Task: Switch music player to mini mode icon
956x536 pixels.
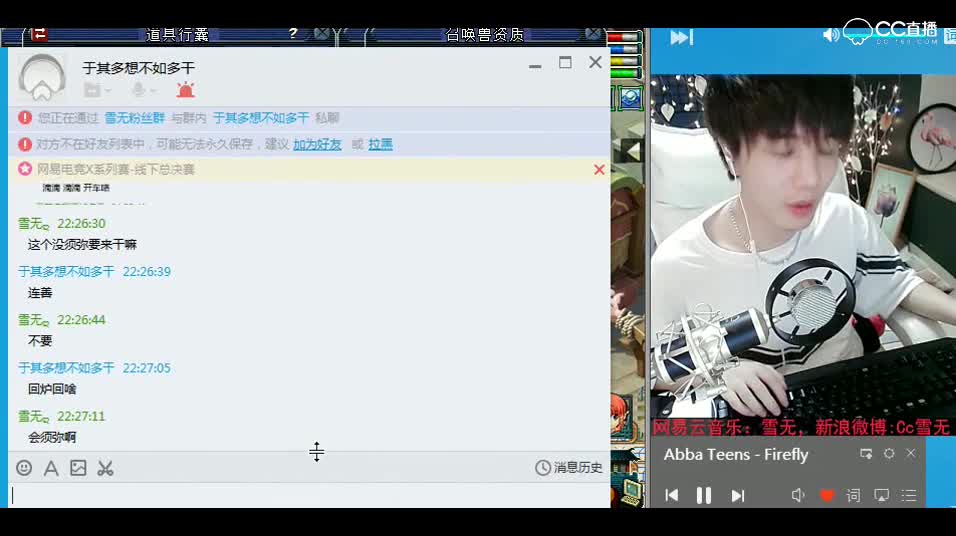Action: 866,454
